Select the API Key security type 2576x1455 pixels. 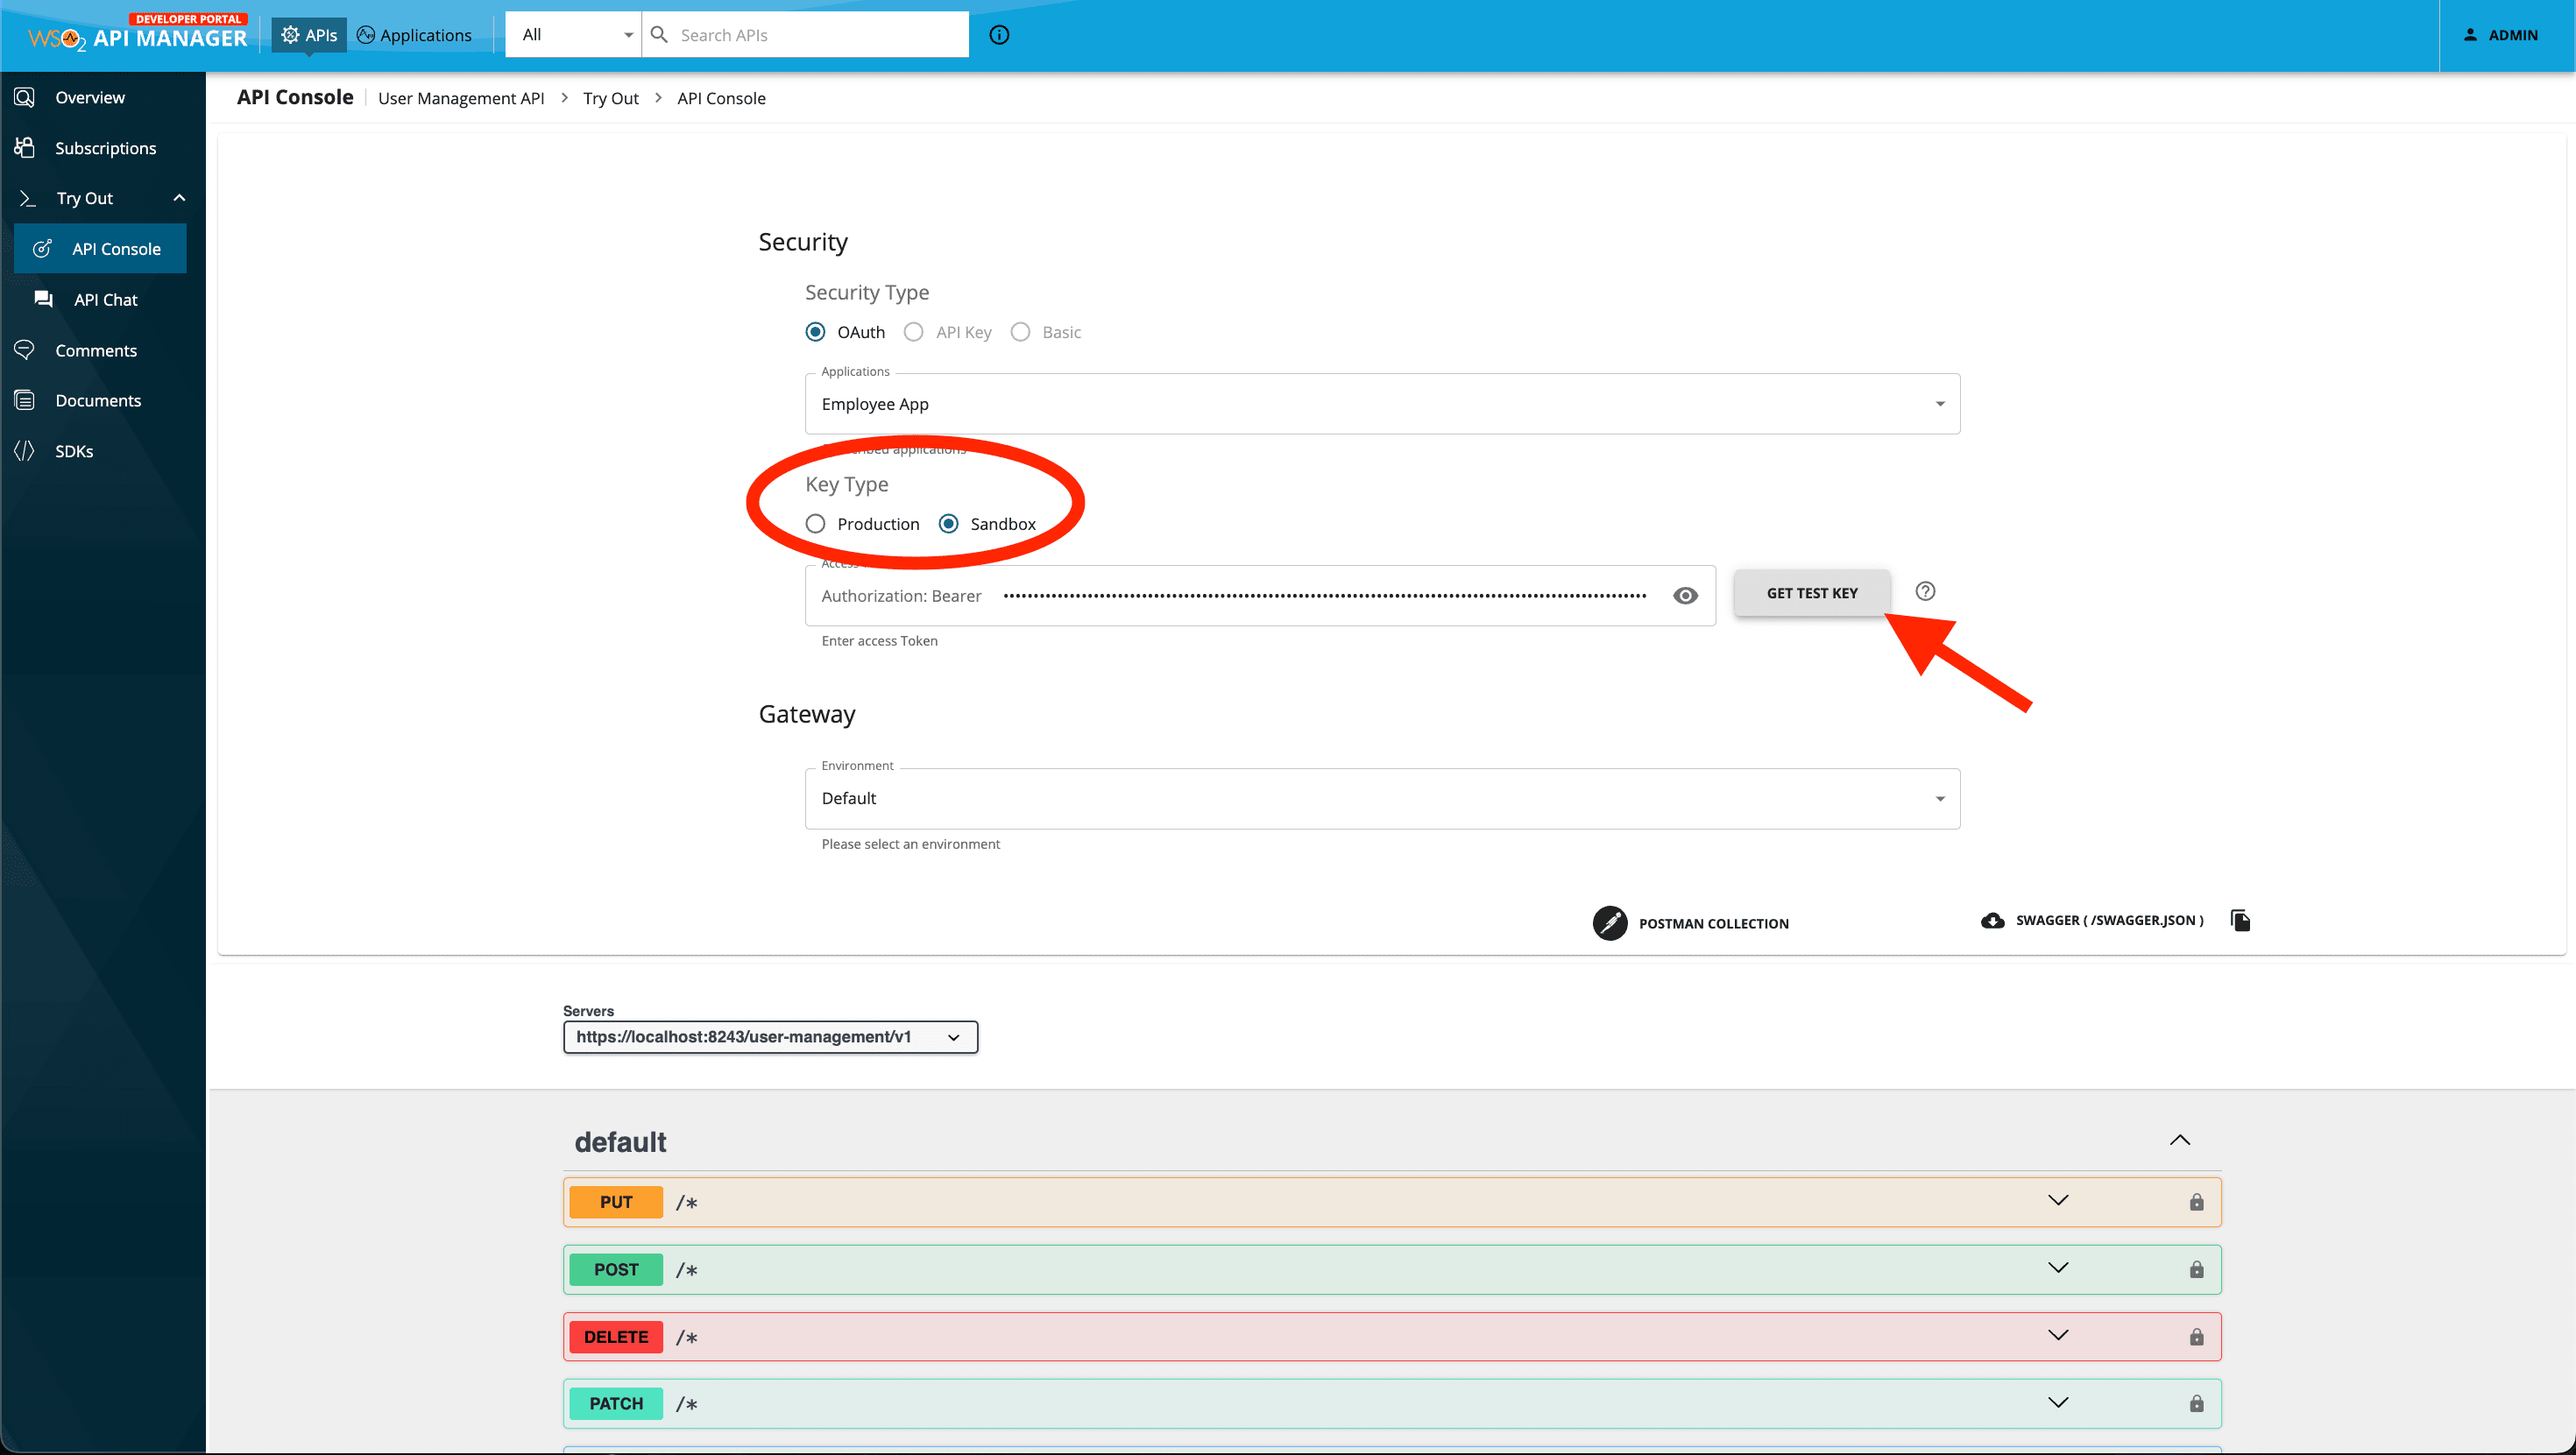pos(913,332)
